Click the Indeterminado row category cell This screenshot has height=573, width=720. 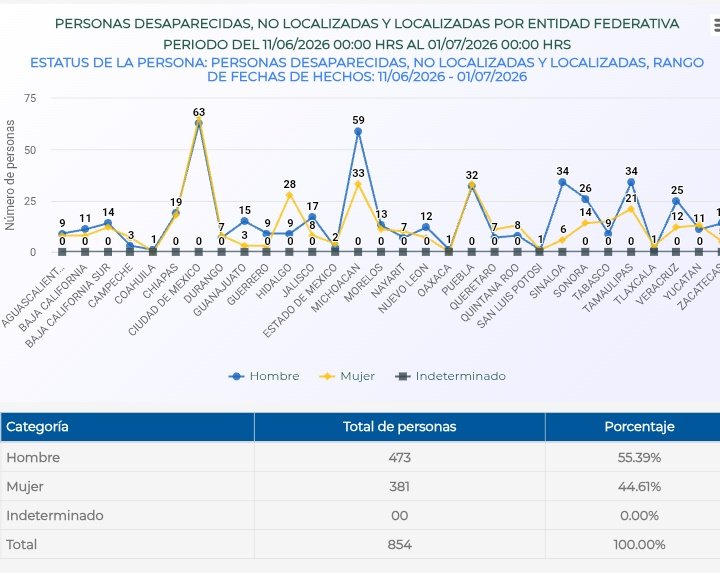tap(127, 516)
